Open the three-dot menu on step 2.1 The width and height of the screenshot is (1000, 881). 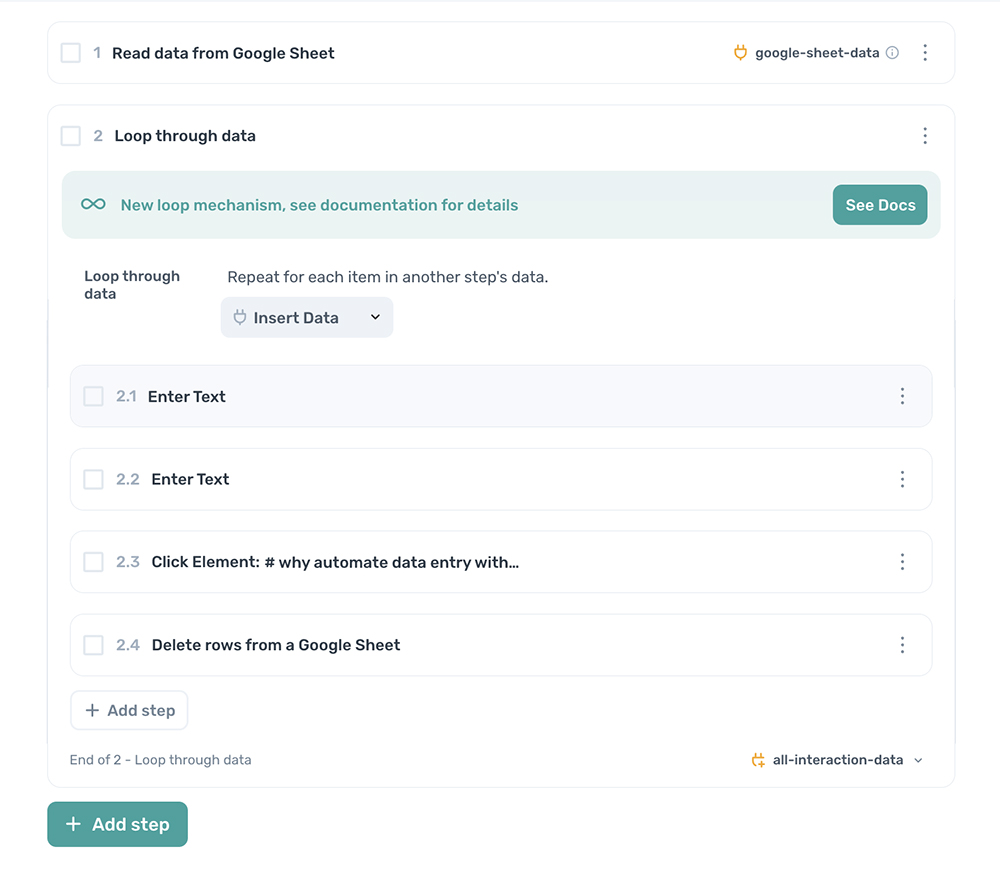tap(902, 396)
